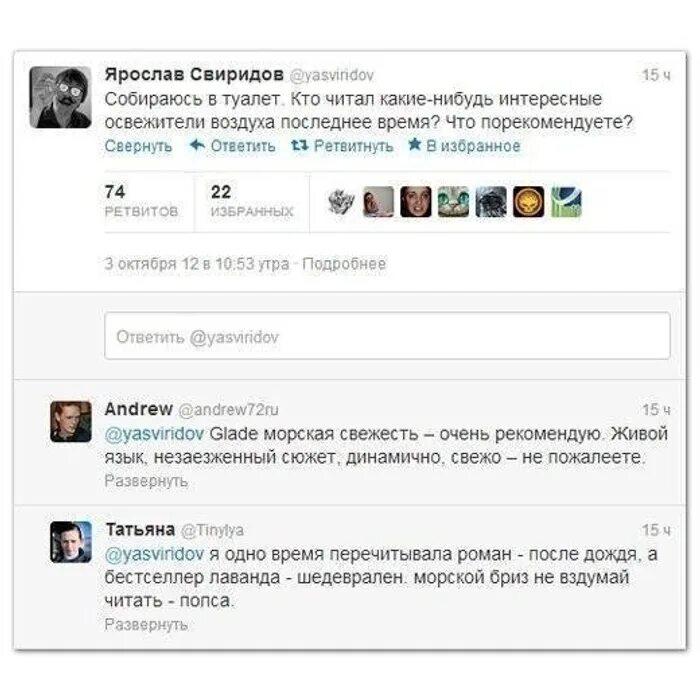
Task: Click the retweet arrows icon
Action: pyautogui.click(x=300, y=145)
